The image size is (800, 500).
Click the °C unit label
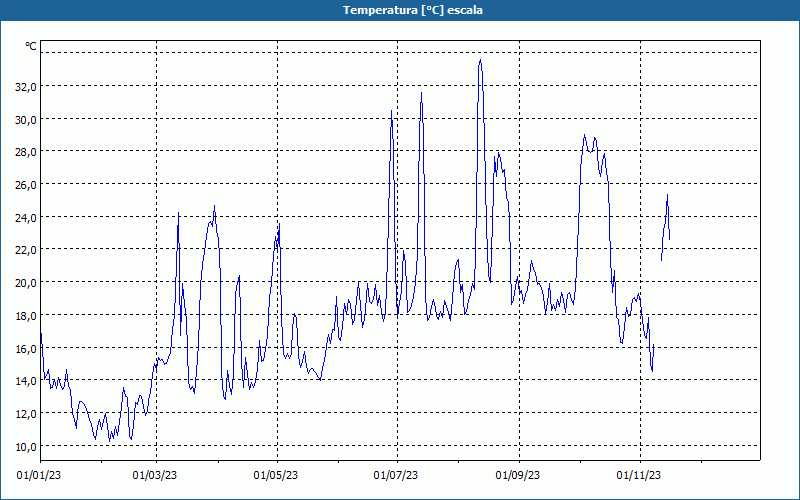[x=31, y=46]
